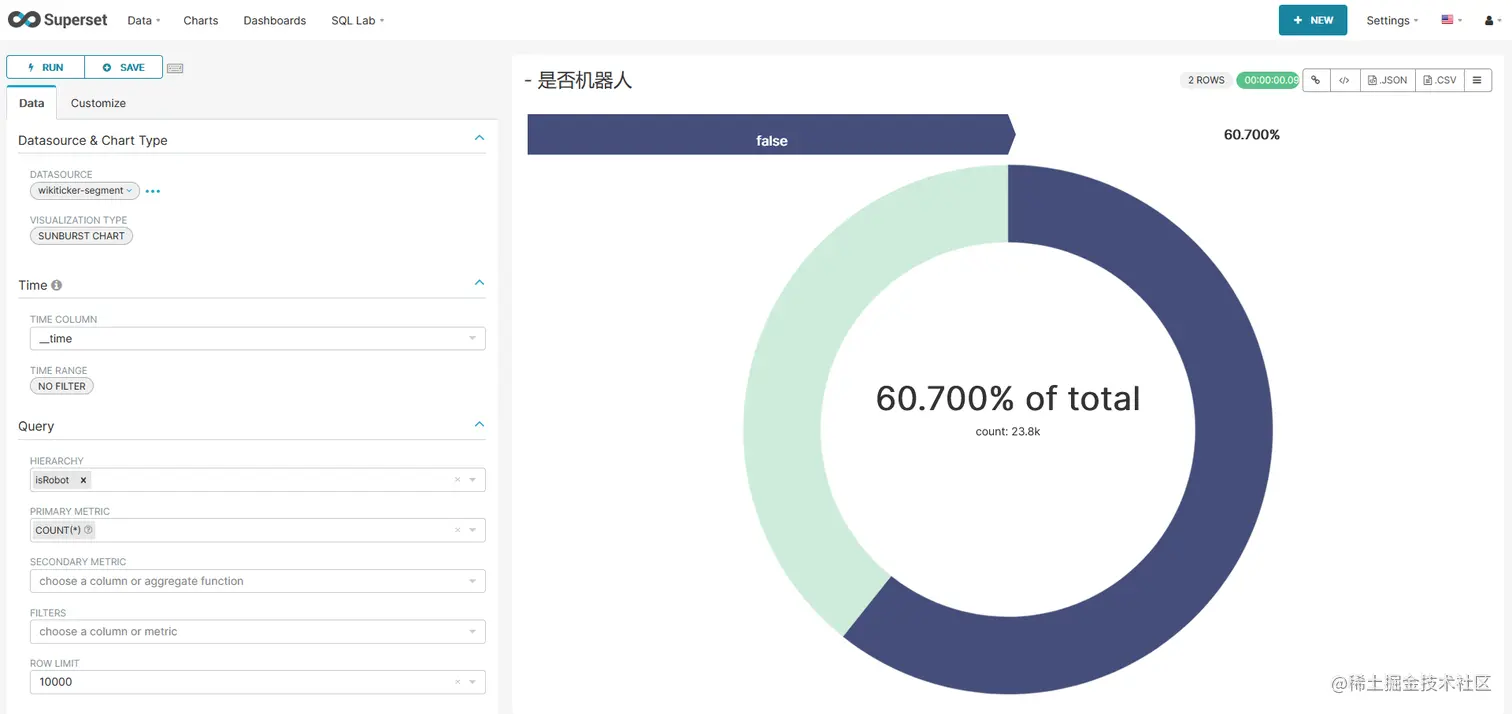Open the Settings menu
The image size is (1512, 714).
1392,20
